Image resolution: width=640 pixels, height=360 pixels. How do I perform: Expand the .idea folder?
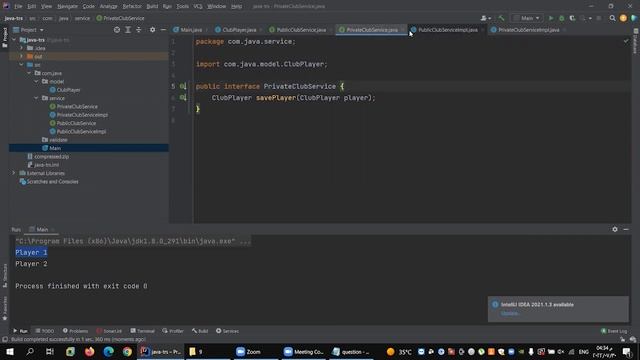pos(22,48)
